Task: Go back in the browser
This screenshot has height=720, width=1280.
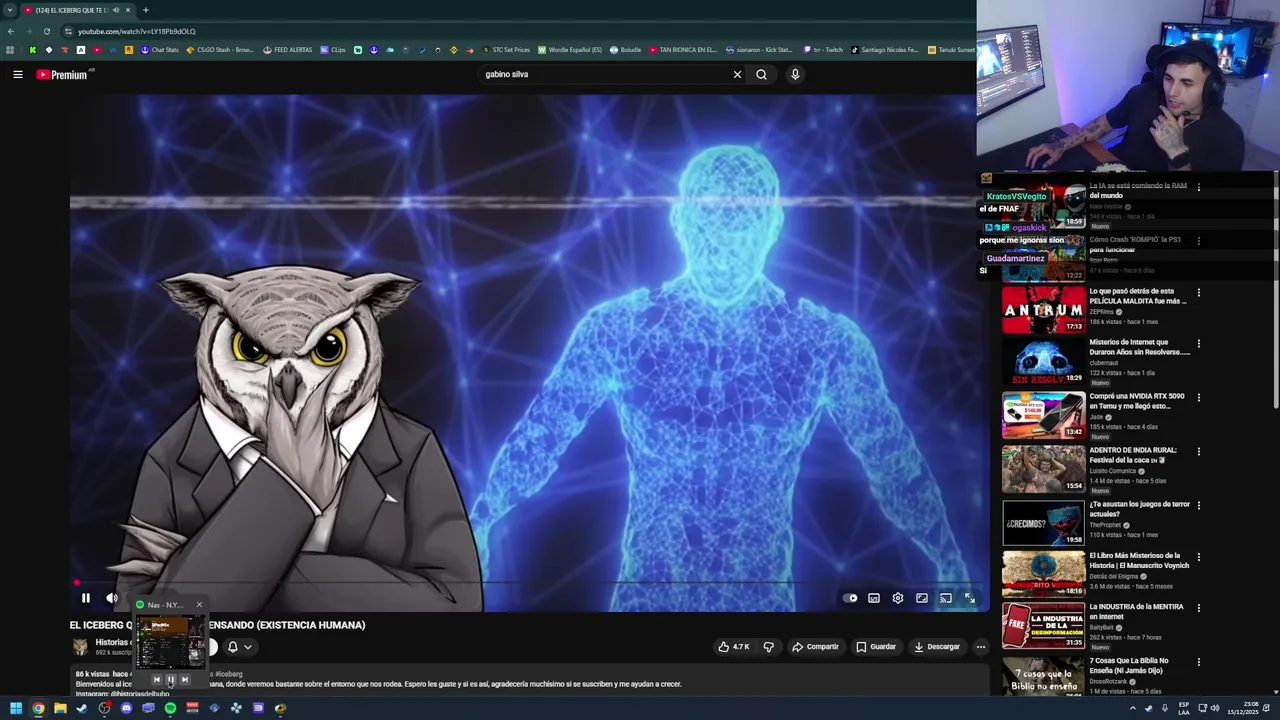Action: click(x=10, y=31)
